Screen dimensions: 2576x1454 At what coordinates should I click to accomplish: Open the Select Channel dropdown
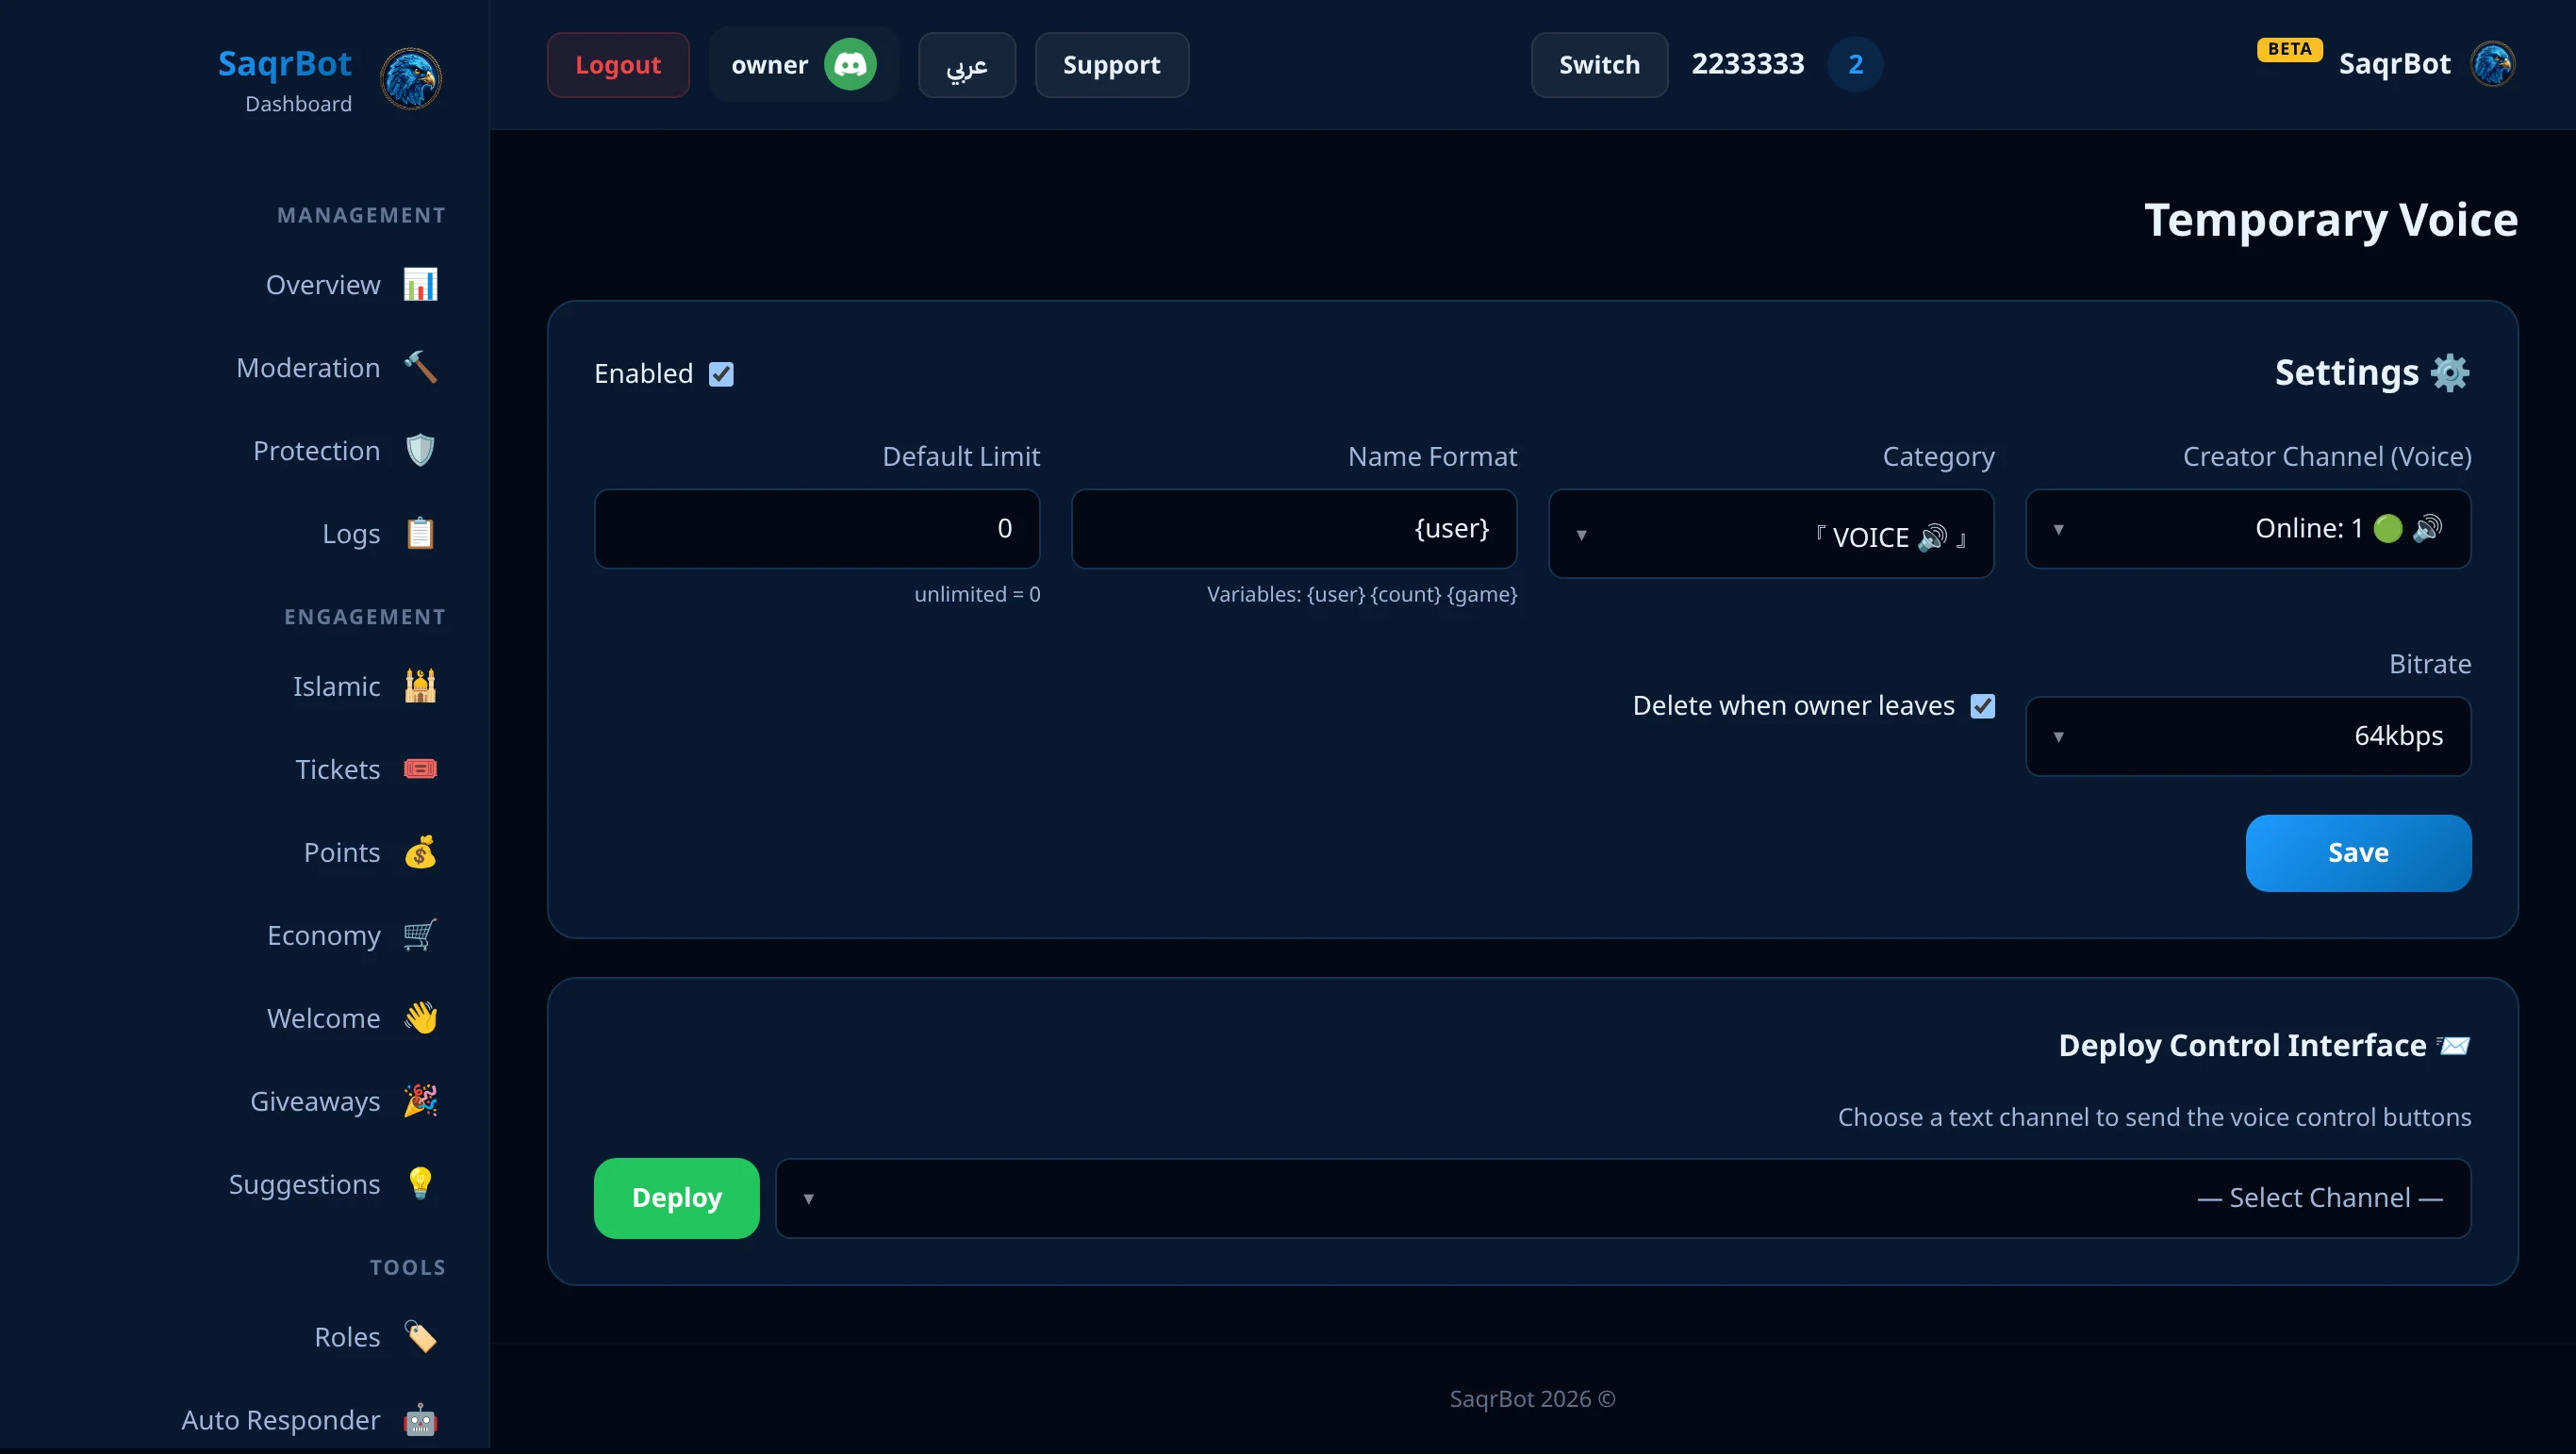pos(1623,1198)
